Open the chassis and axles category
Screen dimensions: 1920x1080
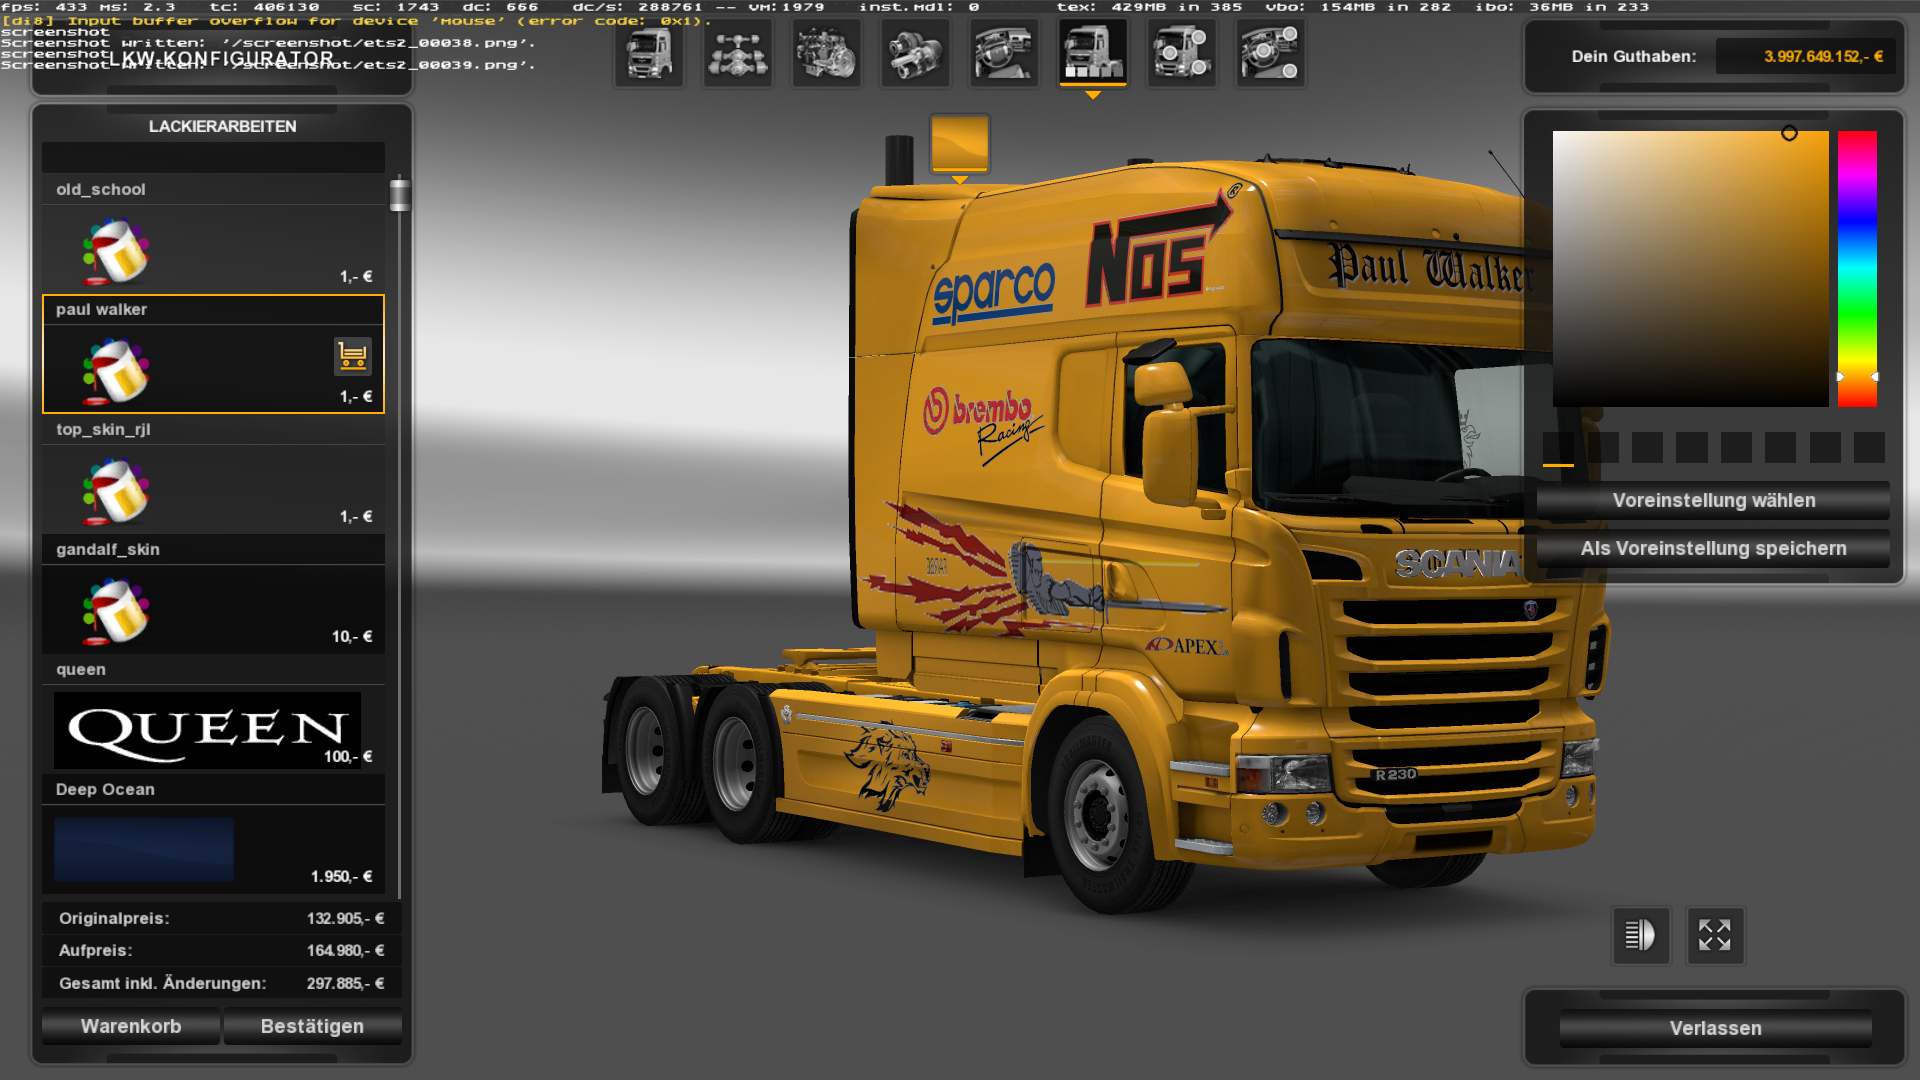tap(738, 53)
